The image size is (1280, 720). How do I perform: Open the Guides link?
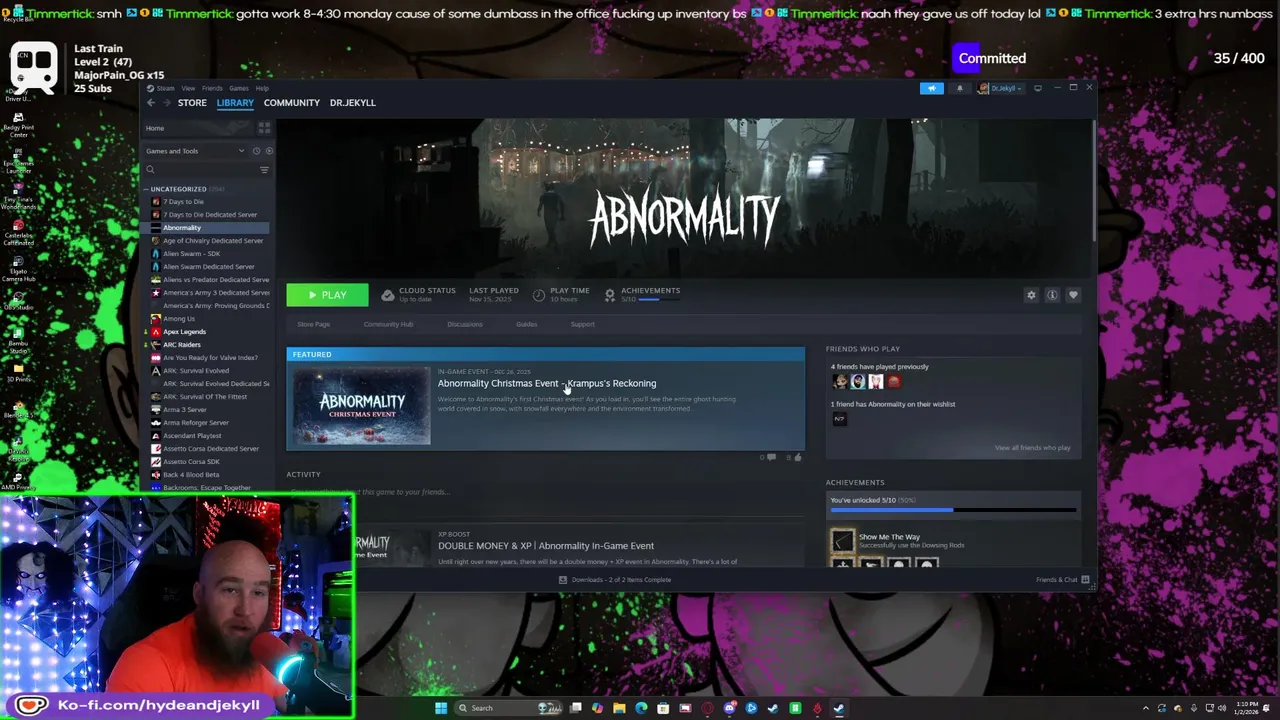coord(527,324)
